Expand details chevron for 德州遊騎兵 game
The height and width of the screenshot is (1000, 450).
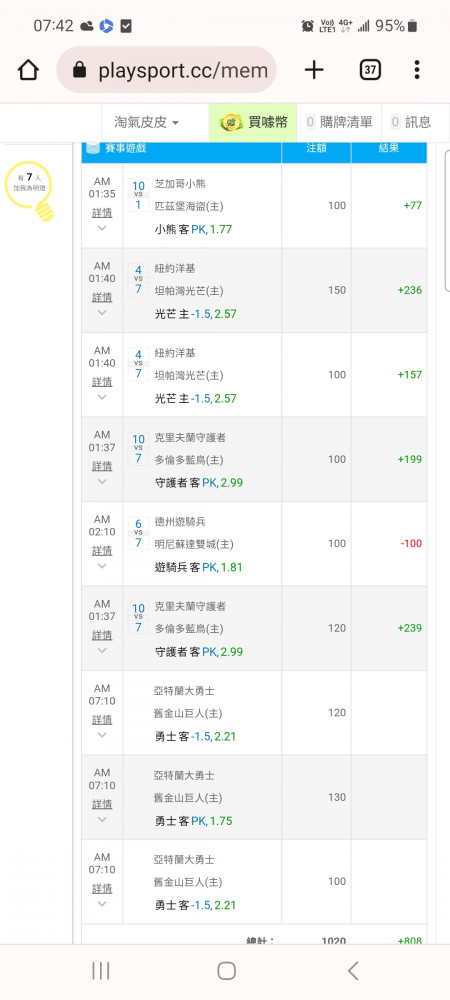(102, 566)
